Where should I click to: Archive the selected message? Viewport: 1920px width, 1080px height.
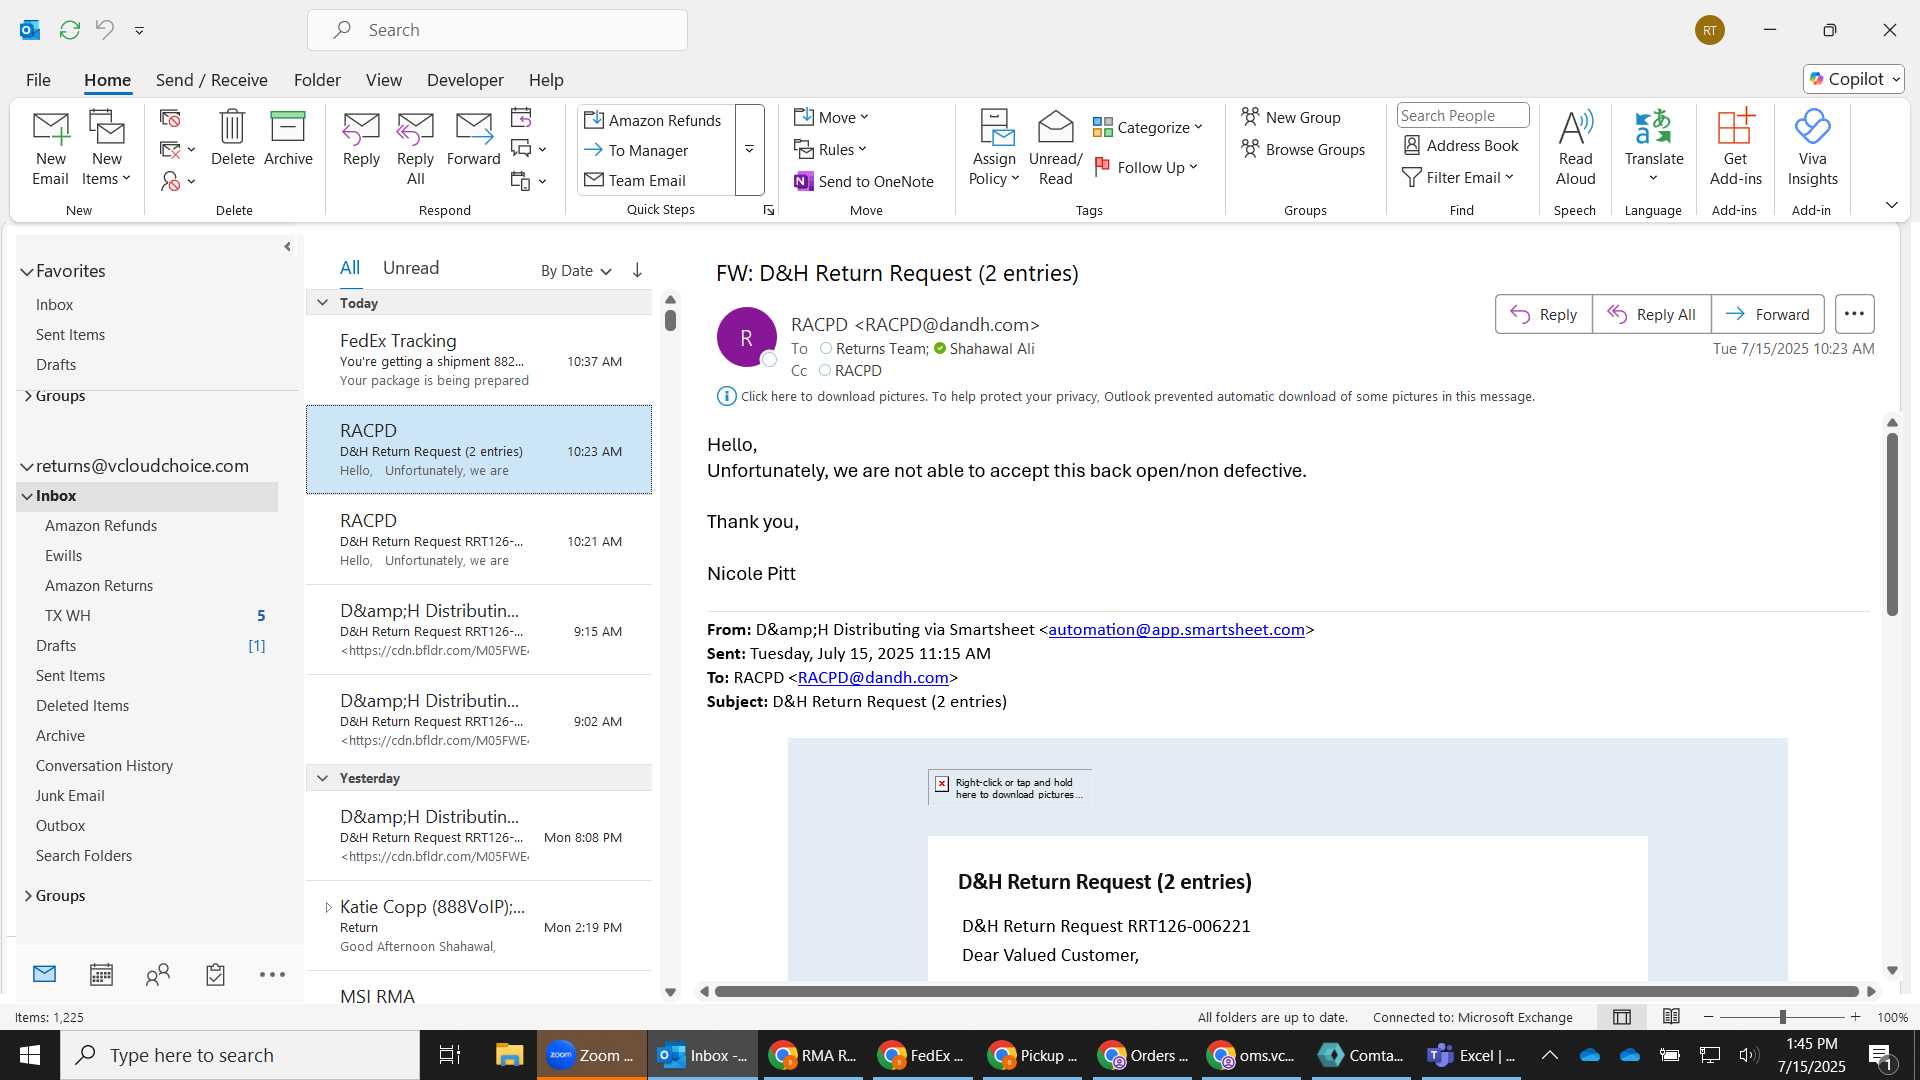pos(288,138)
